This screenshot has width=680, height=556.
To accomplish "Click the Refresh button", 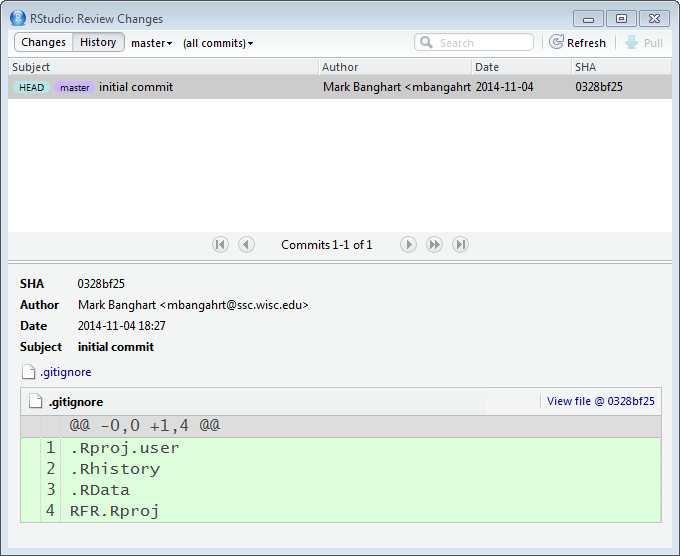I will pyautogui.click(x=577, y=43).
